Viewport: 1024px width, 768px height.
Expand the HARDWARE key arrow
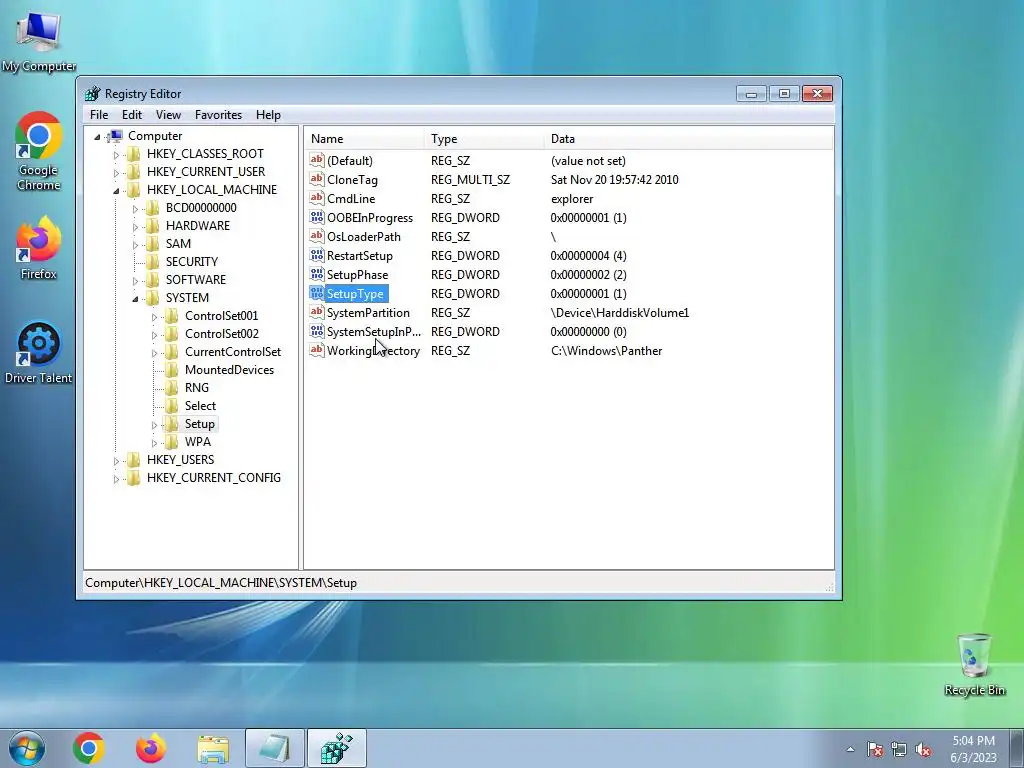pyautogui.click(x=135, y=227)
